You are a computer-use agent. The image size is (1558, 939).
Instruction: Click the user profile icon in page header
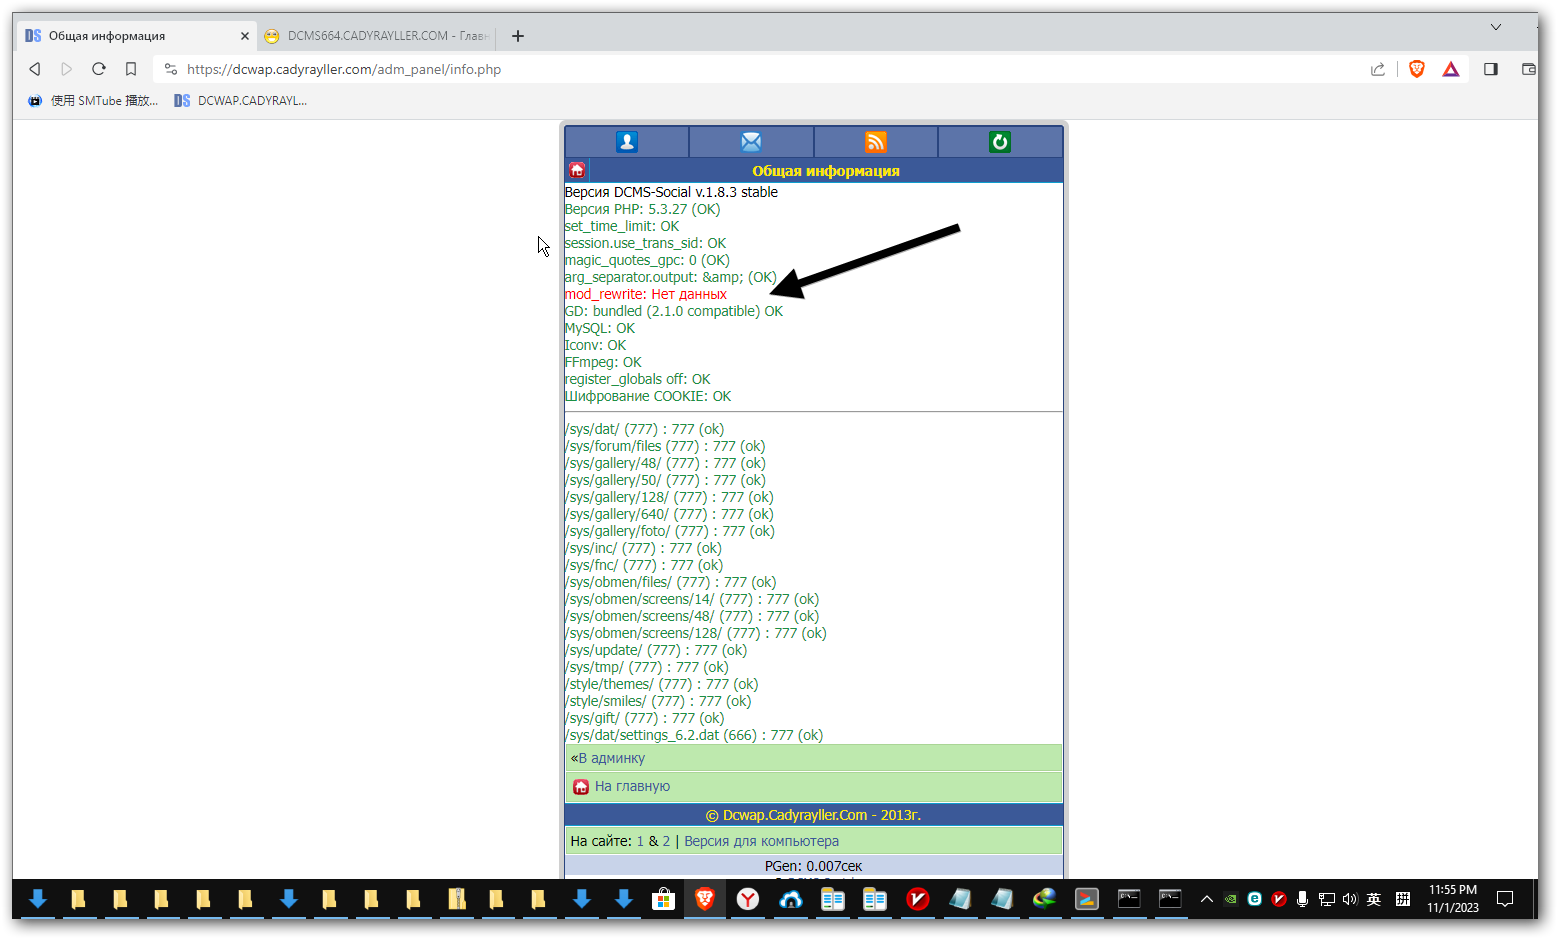coord(627,142)
